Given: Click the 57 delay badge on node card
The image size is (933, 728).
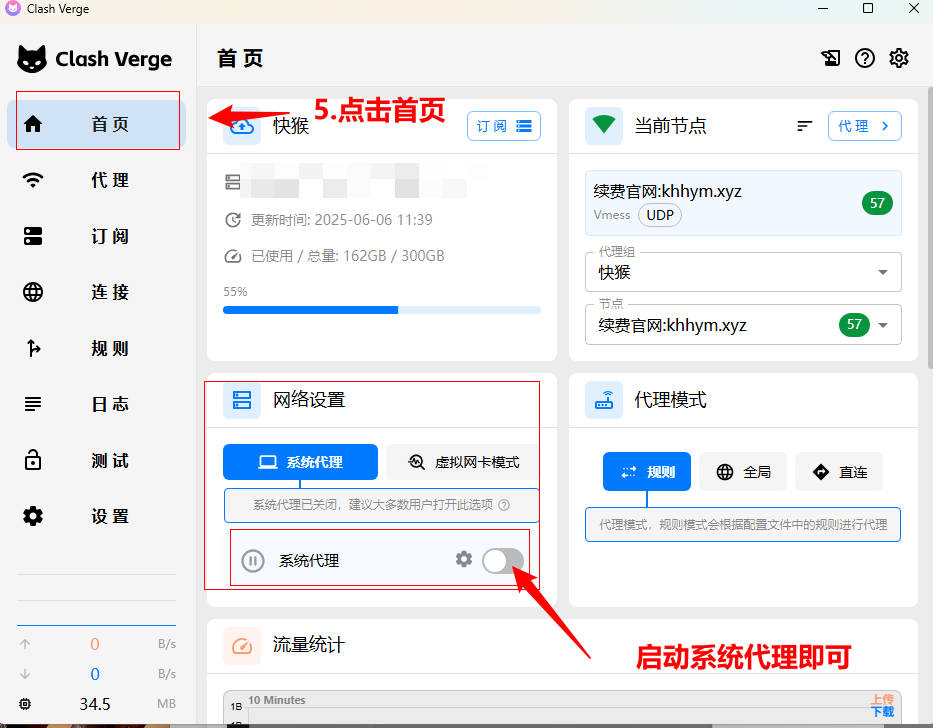Looking at the screenshot, I should pos(877,203).
